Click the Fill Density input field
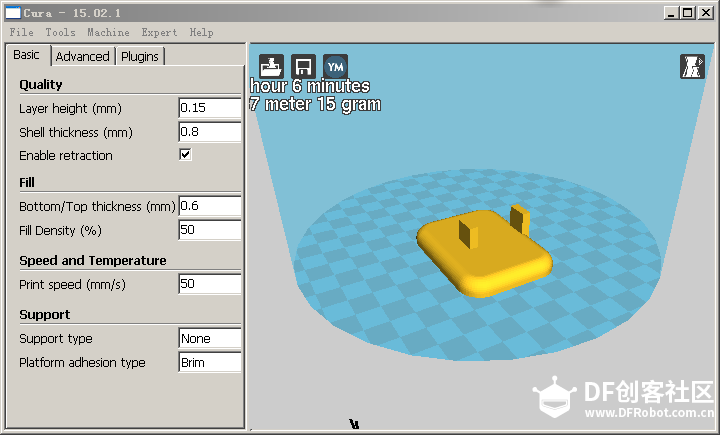 tap(210, 230)
